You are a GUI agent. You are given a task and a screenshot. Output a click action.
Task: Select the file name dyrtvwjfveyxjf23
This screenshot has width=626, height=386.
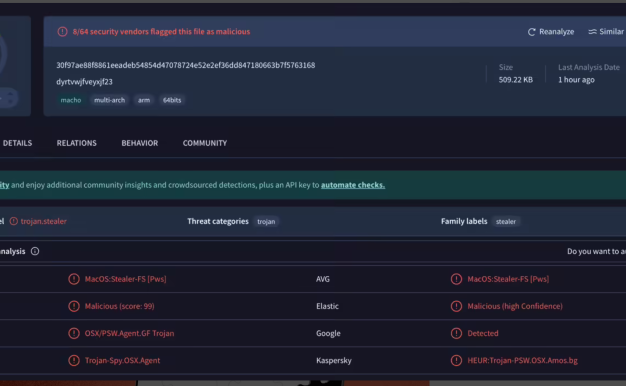coord(84,82)
